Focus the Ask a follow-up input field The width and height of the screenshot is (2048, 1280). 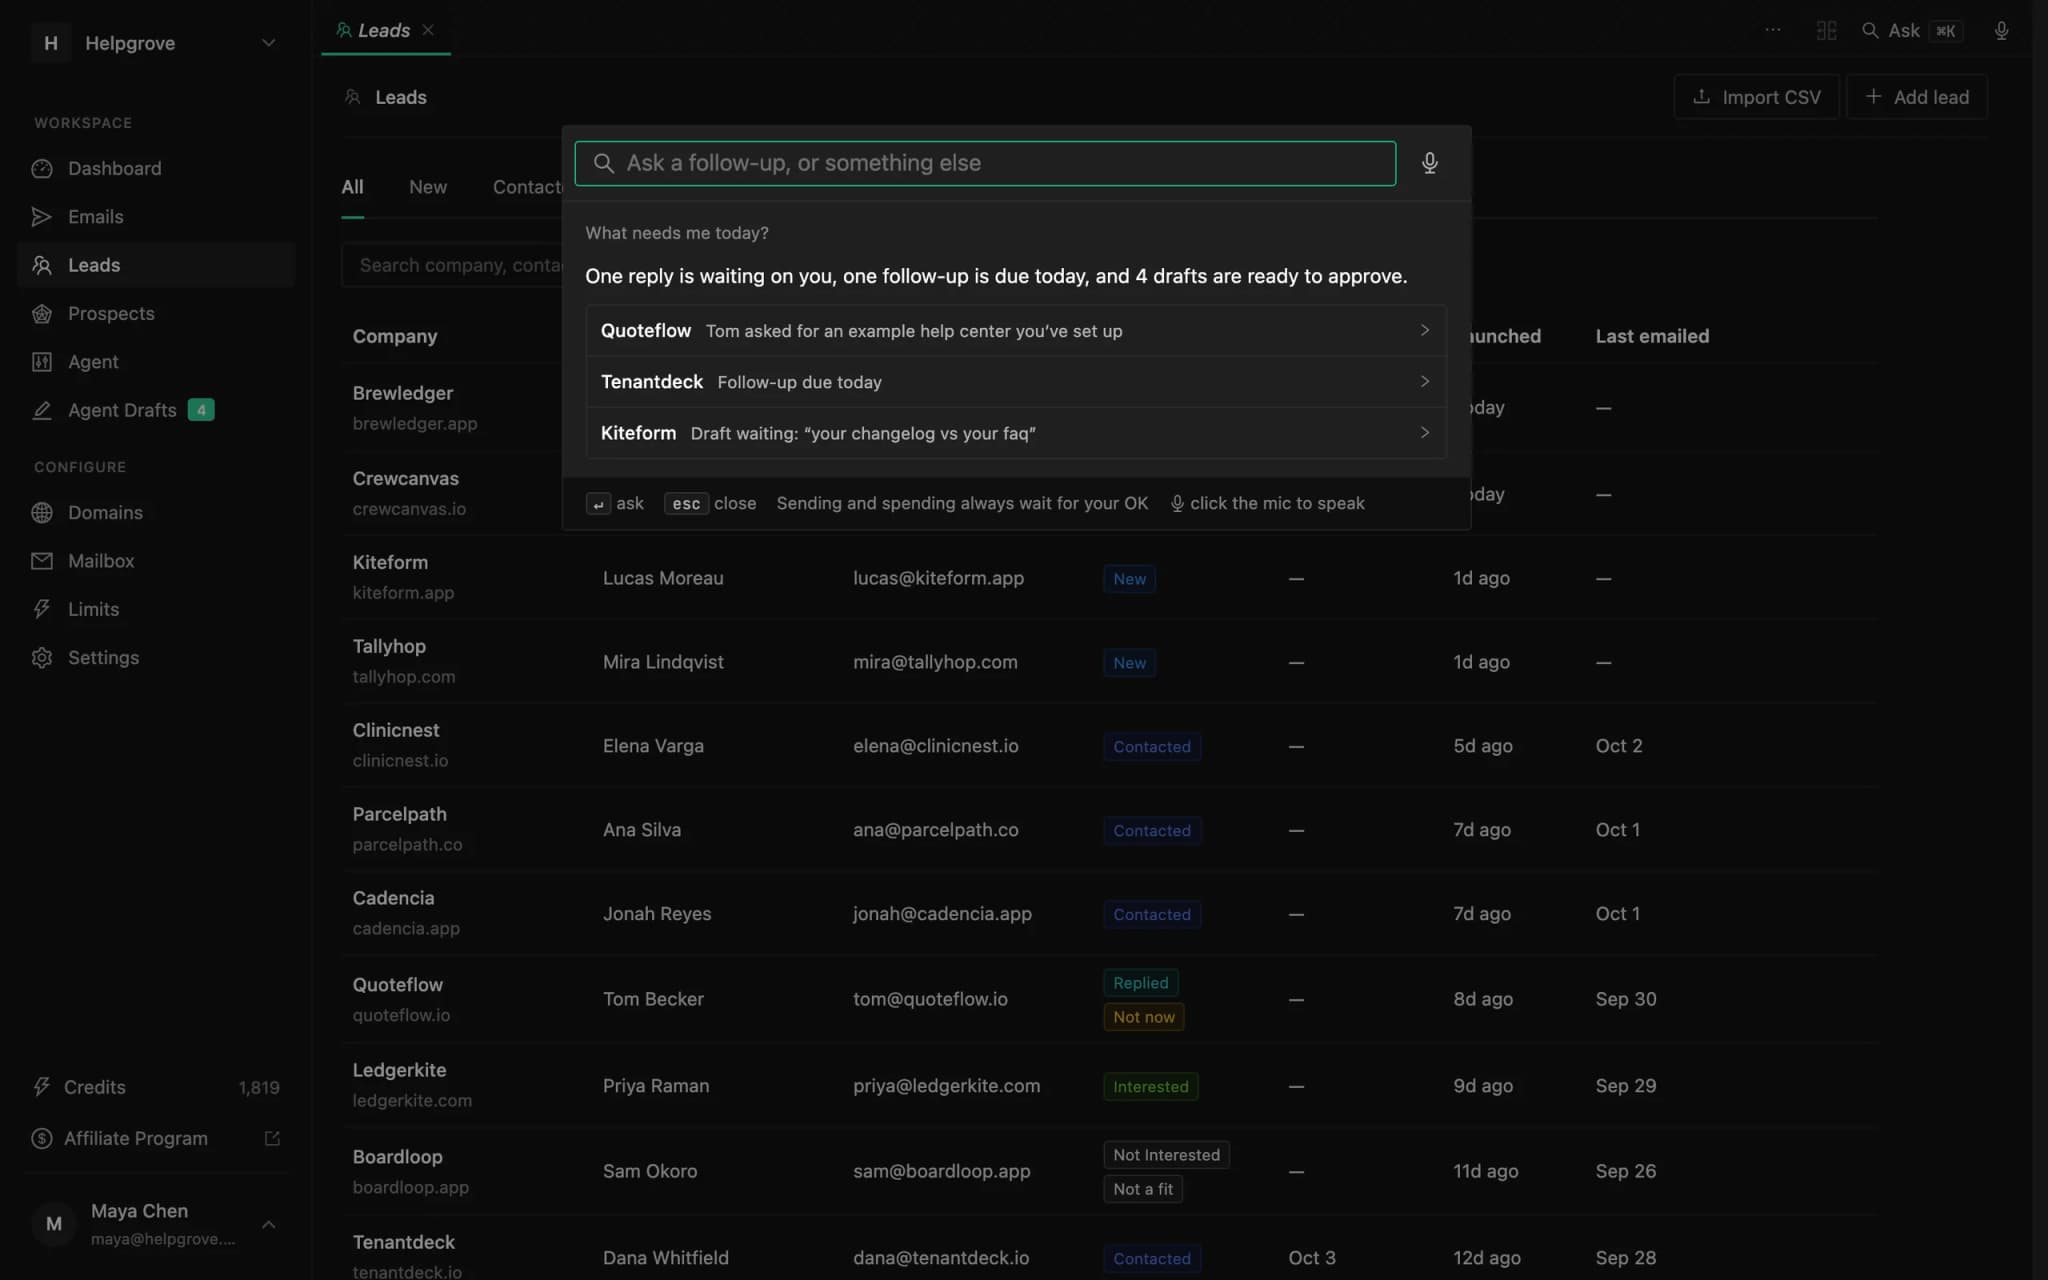[x=985, y=163]
